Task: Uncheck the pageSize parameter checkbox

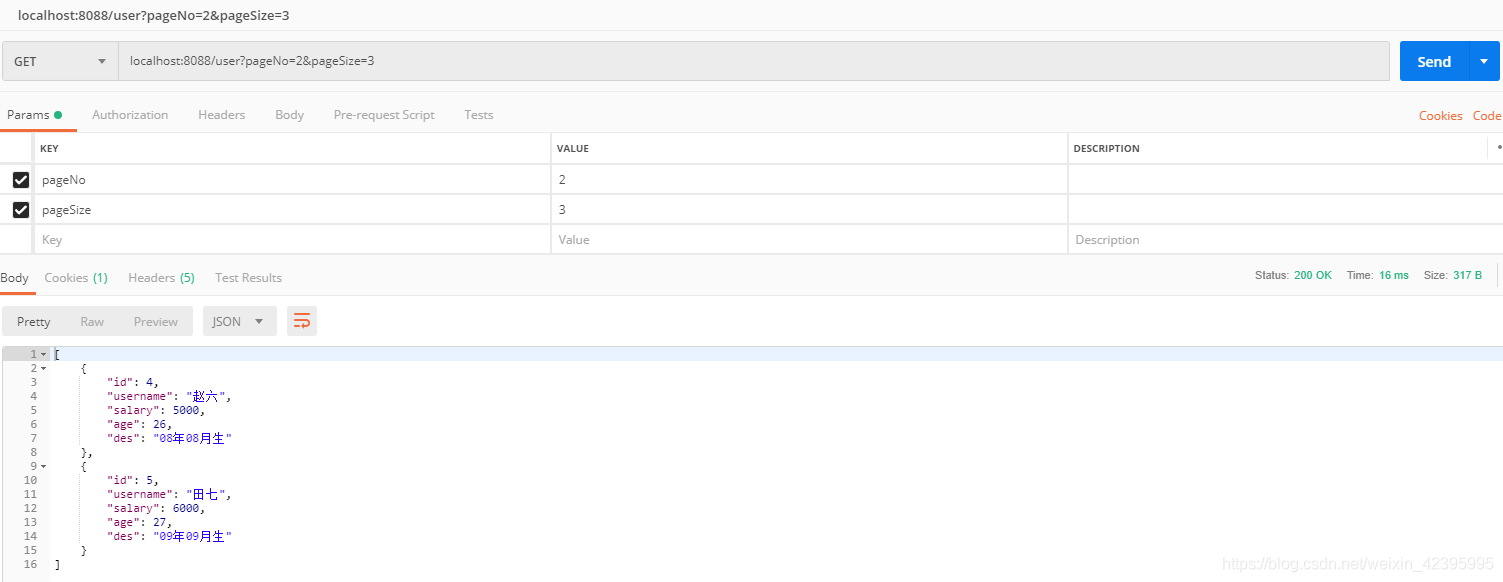Action: coord(20,210)
